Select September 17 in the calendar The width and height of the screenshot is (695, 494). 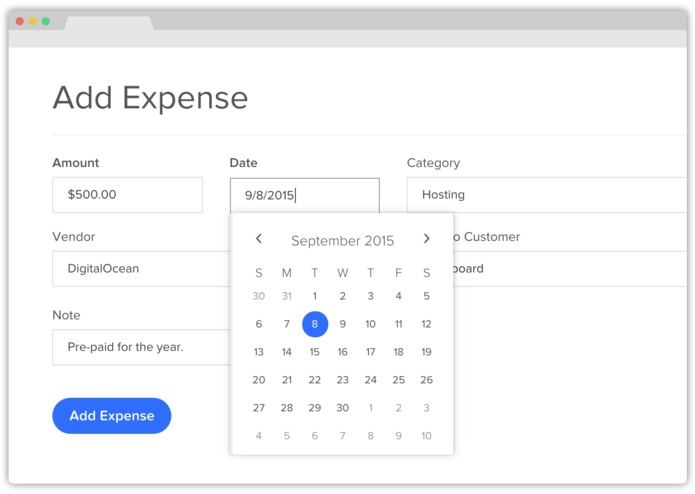click(371, 352)
